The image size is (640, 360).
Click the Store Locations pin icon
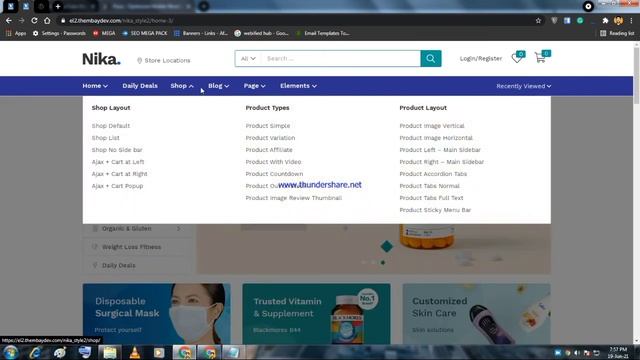139,60
